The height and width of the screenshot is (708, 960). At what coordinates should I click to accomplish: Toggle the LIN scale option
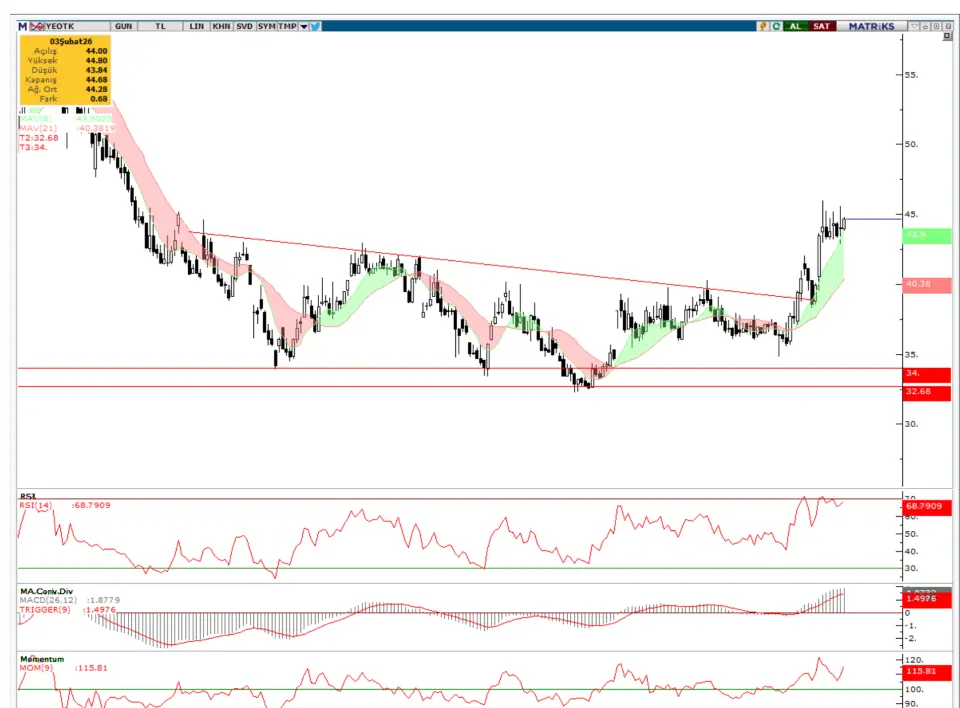(197, 25)
